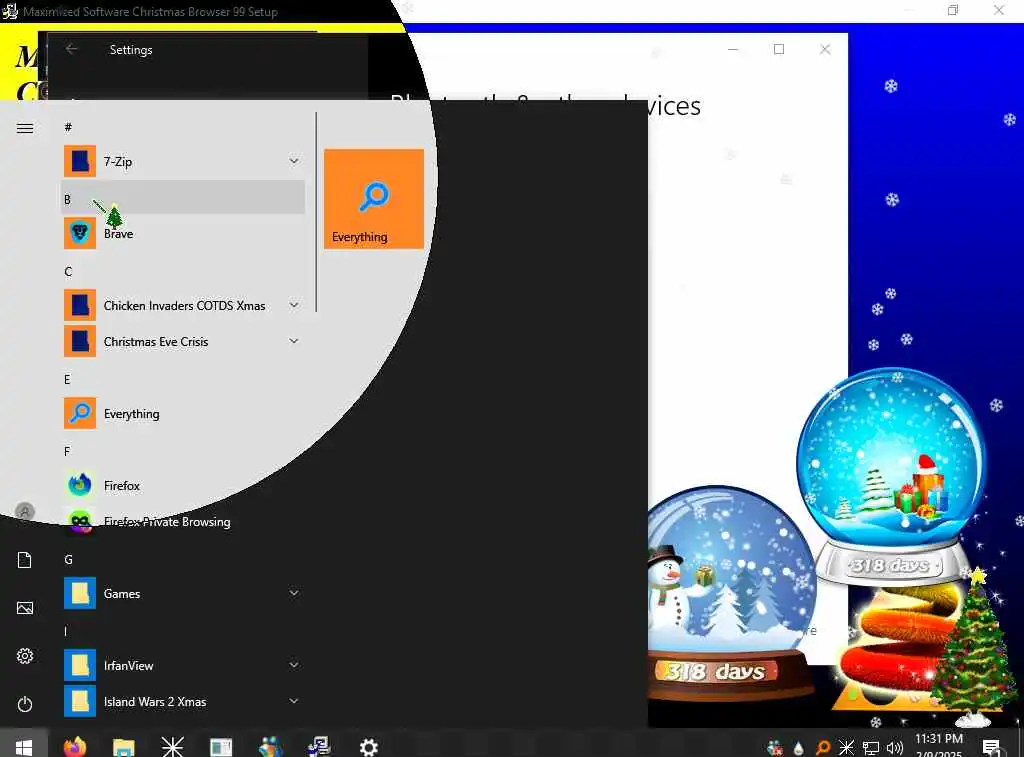Open Settings gear in Start sidebar
The image size is (1024, 757).
point(25,656)
